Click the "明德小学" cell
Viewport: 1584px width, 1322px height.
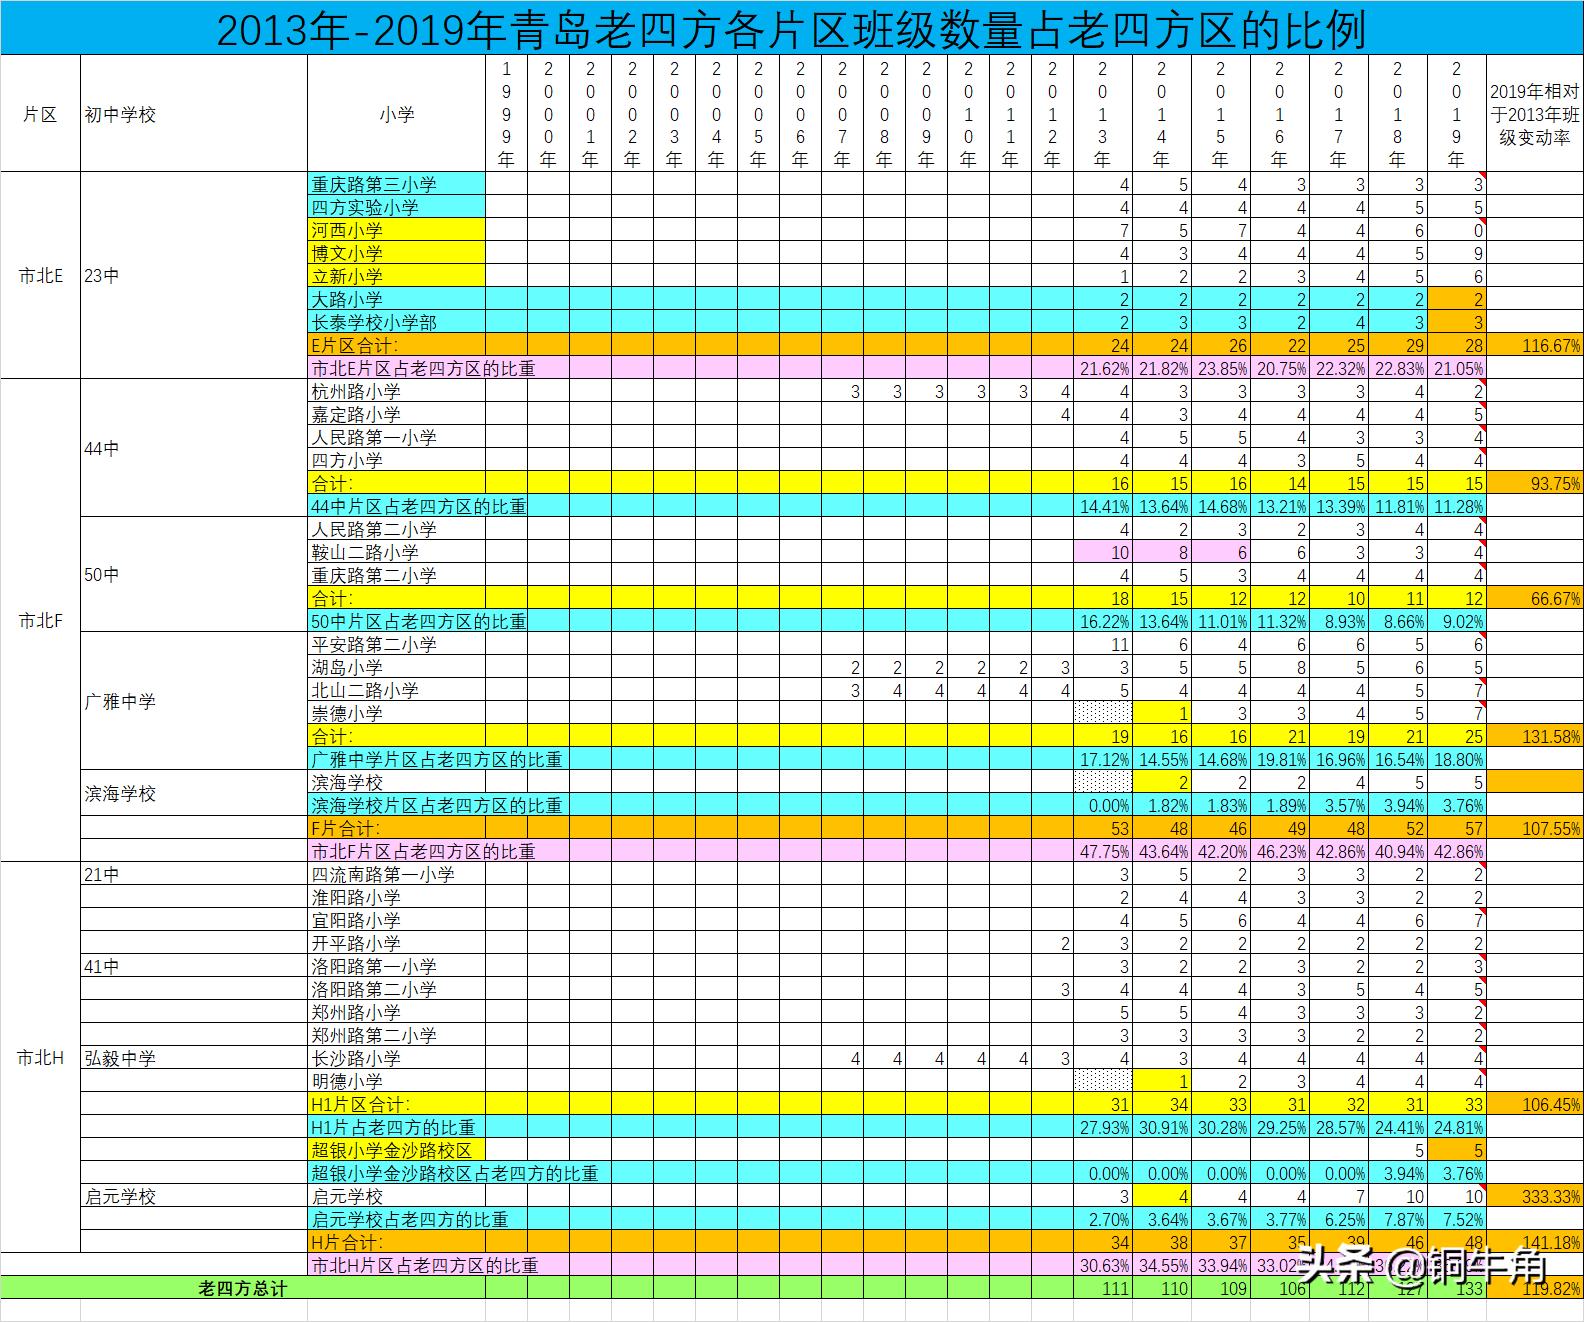397,1081
